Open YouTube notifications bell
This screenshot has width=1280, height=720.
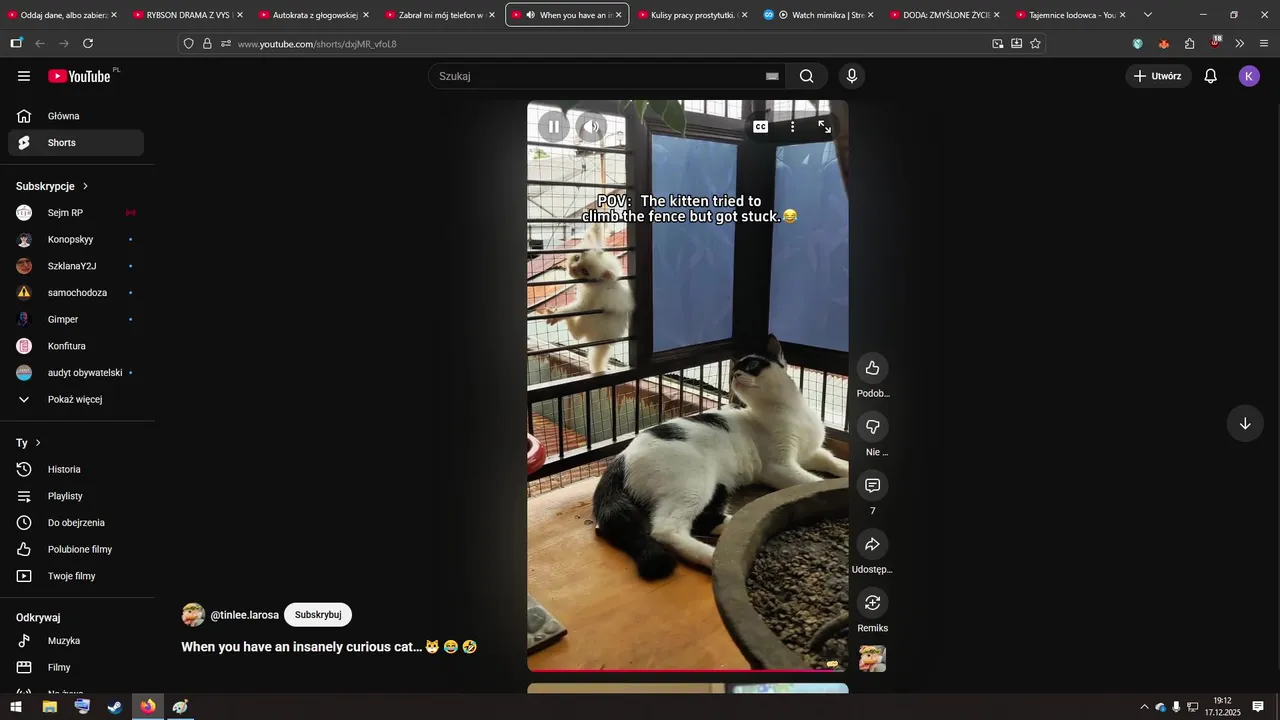(1210, 76)
